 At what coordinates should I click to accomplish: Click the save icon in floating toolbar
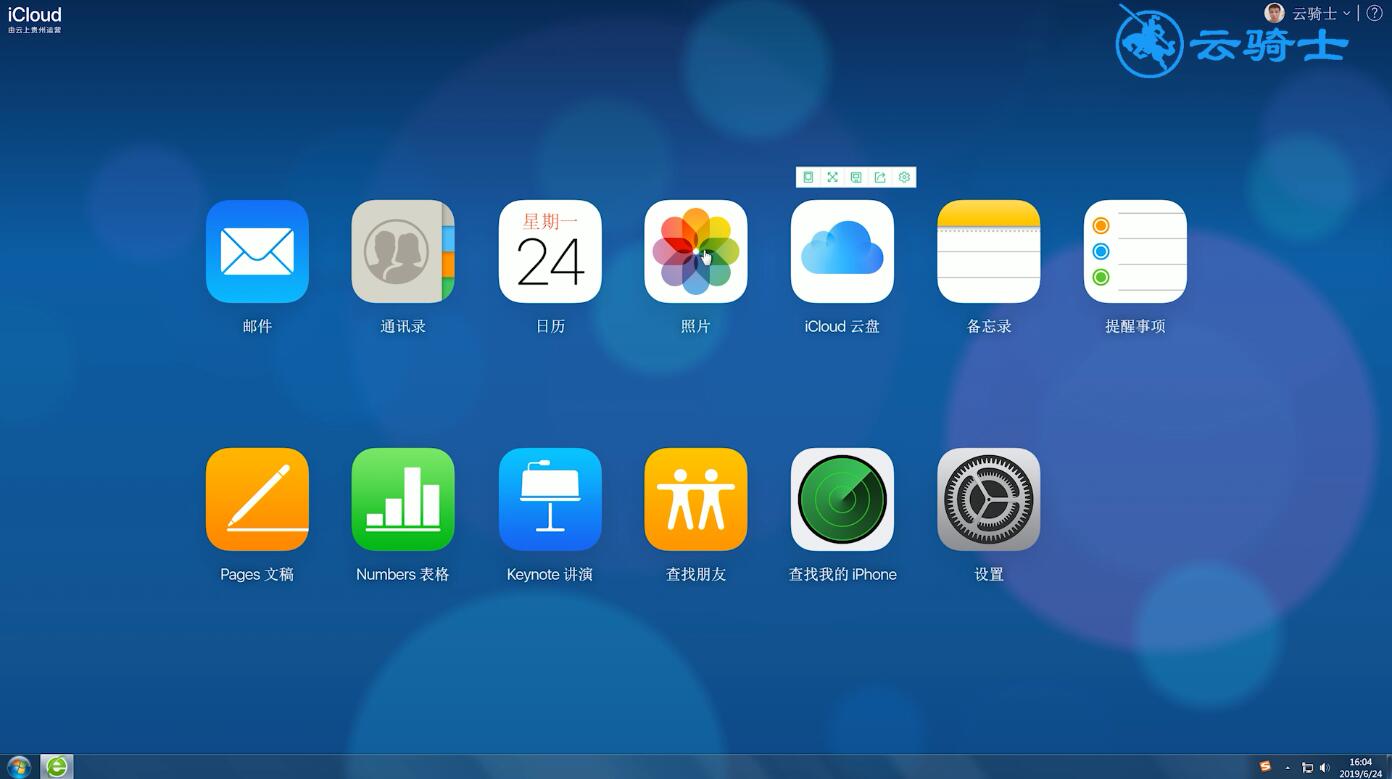tap(856, 177)
